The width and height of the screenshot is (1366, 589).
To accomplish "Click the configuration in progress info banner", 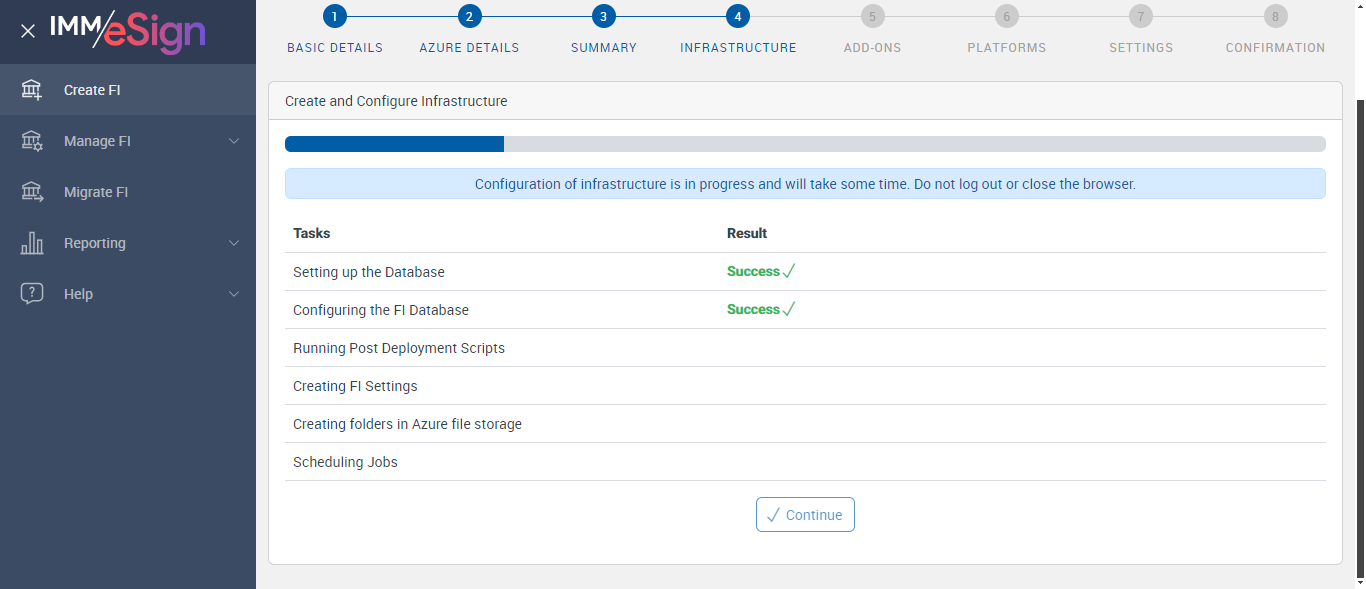I will point(805,184).
